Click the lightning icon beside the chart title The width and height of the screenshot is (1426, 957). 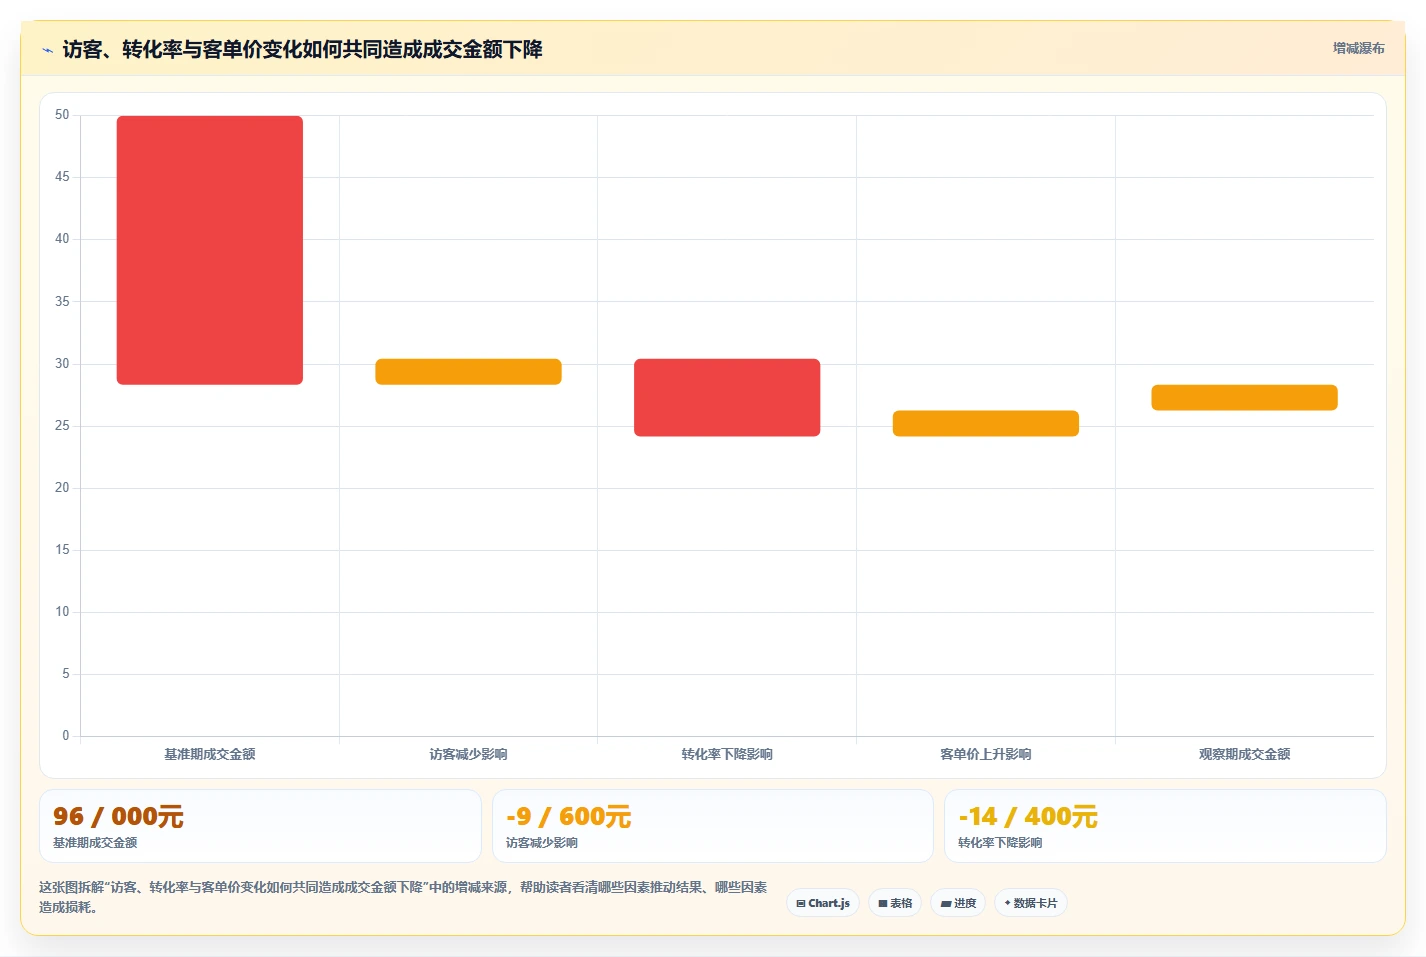coord(47,50)
